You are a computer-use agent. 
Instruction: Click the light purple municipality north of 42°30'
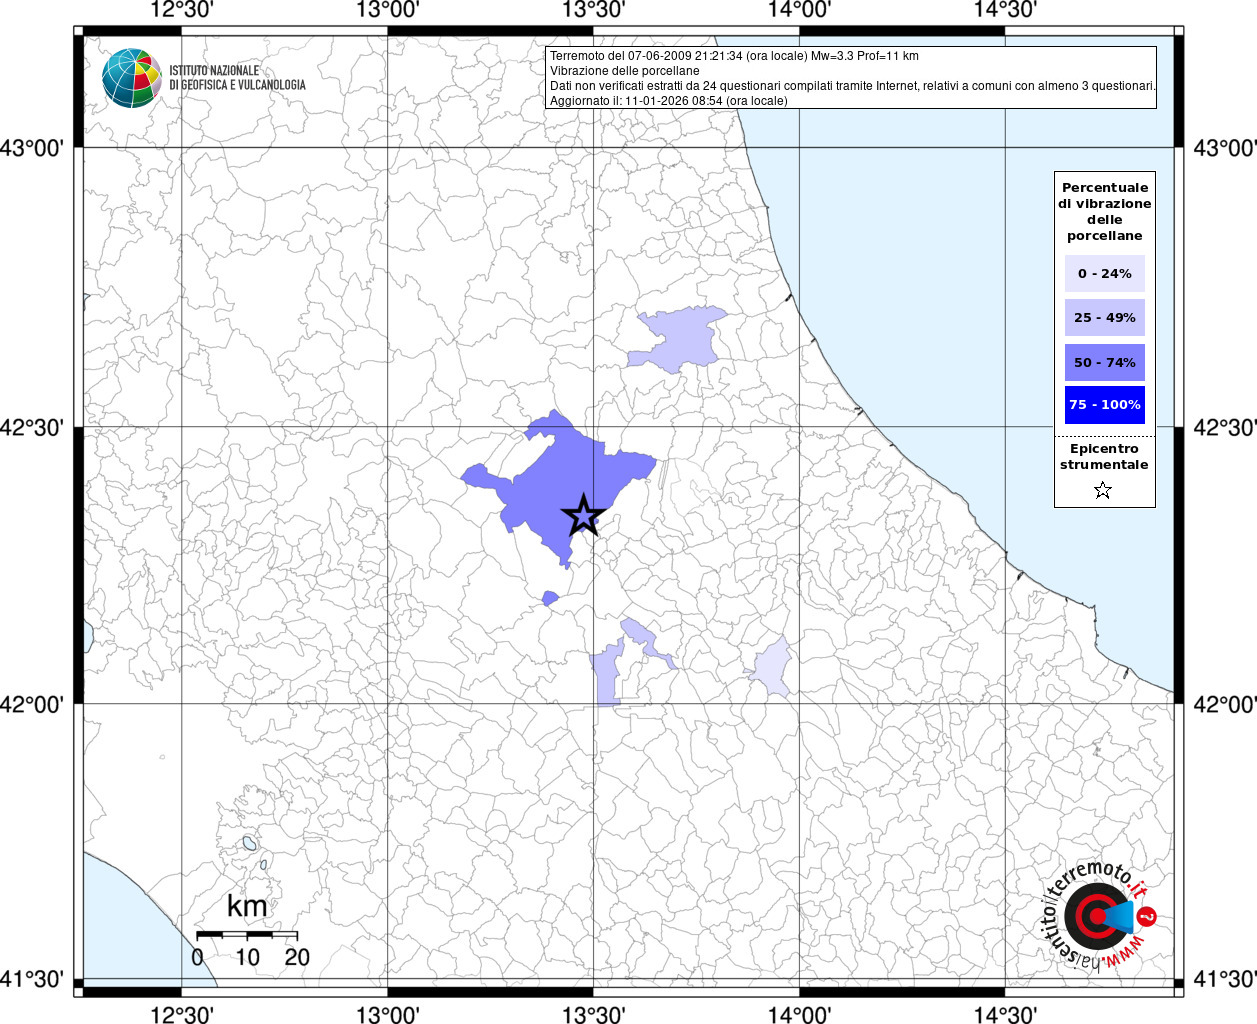click(680, 338)
